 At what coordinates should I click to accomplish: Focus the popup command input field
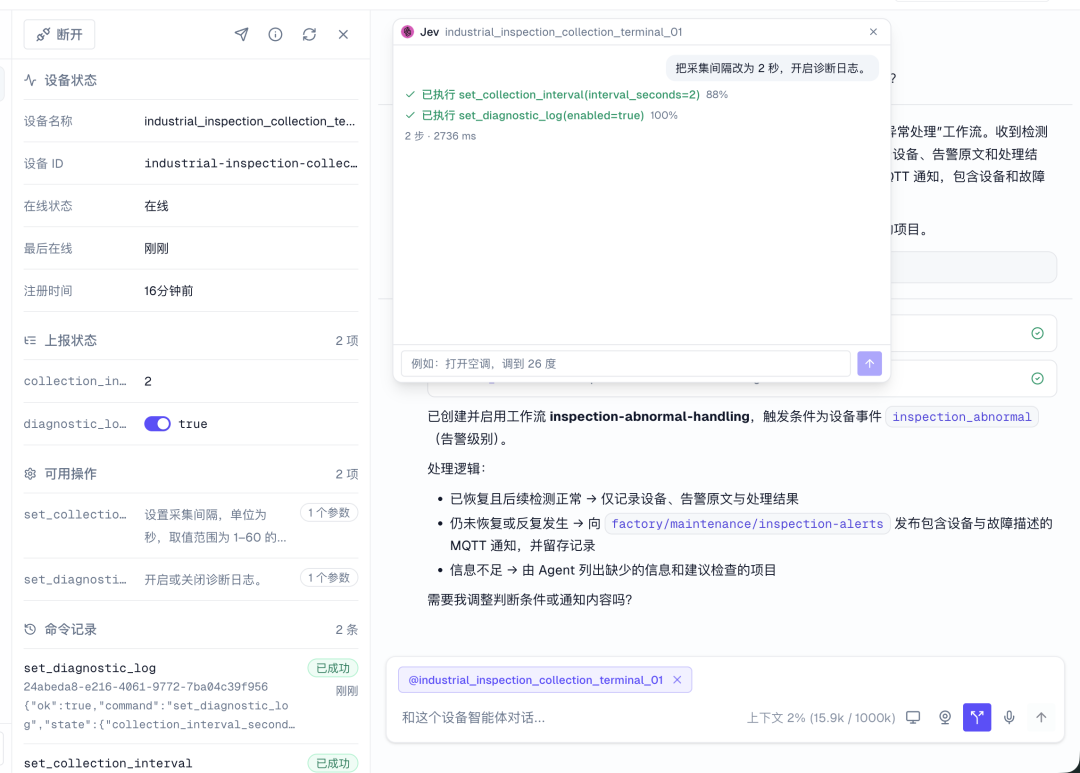pos(625,363)
